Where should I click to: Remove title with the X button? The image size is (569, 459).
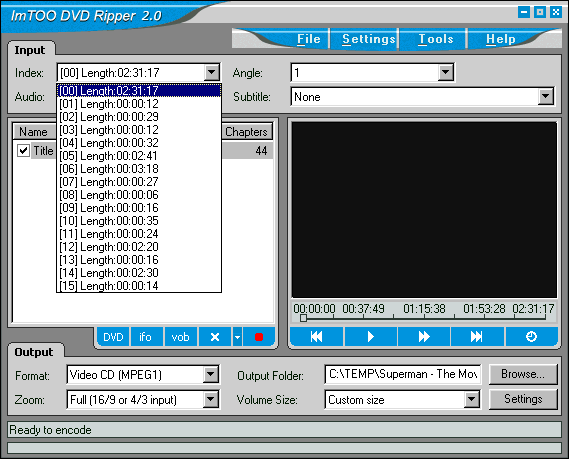[215, 337]
